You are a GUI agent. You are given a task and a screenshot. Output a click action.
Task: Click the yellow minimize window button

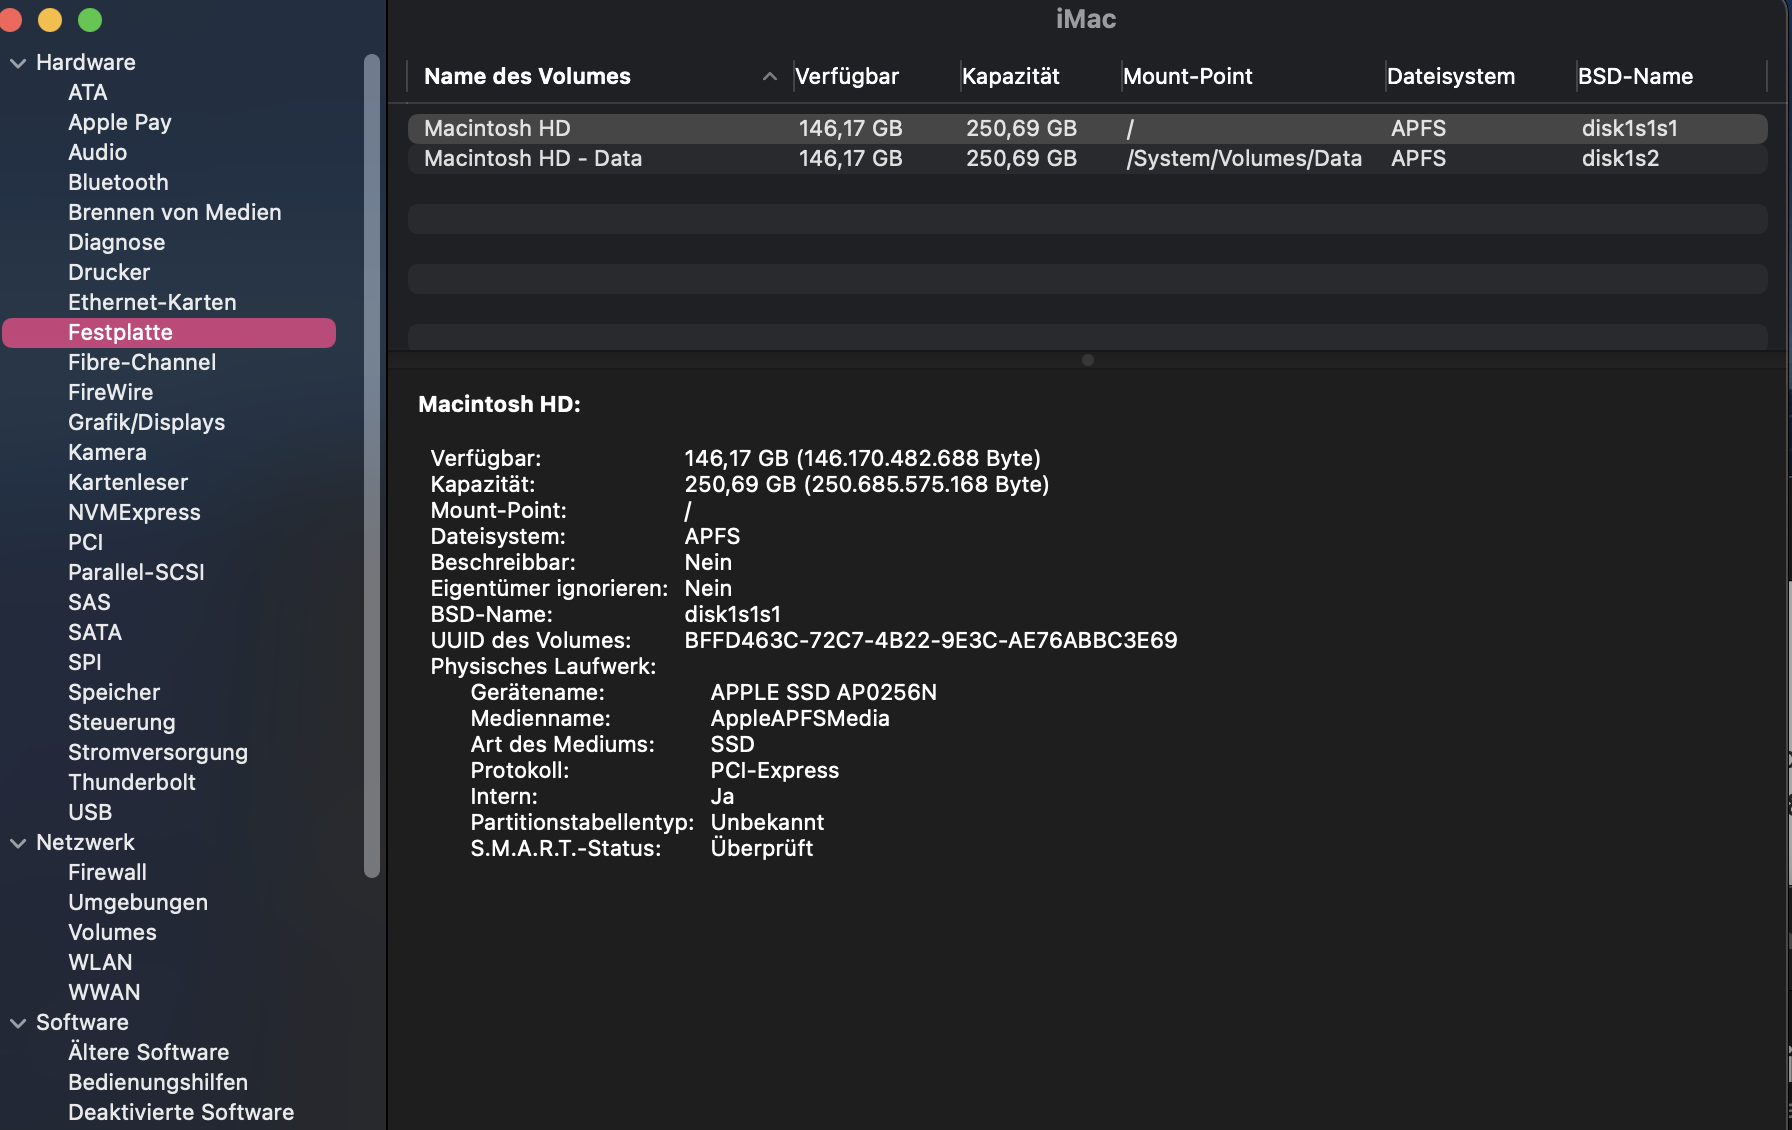pyautogui.click(x=50, y=20)
